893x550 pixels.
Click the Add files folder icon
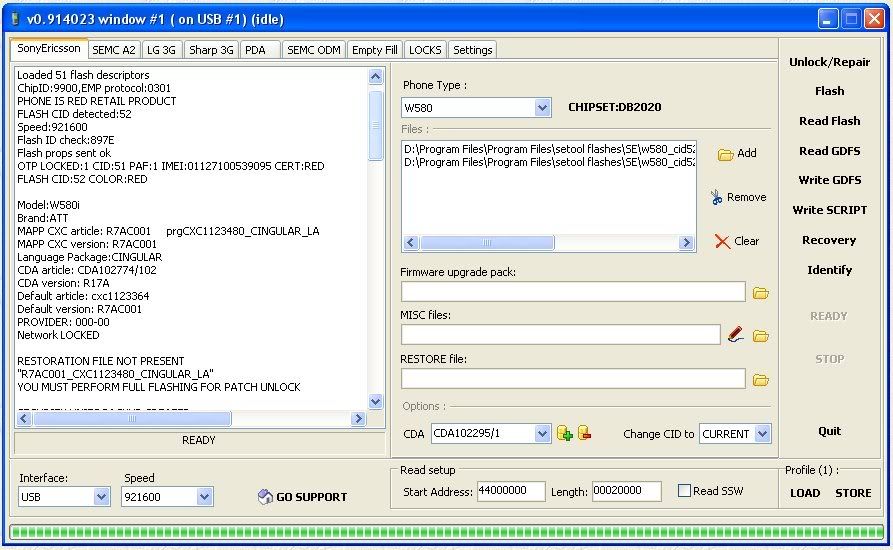tap(726, 154)
